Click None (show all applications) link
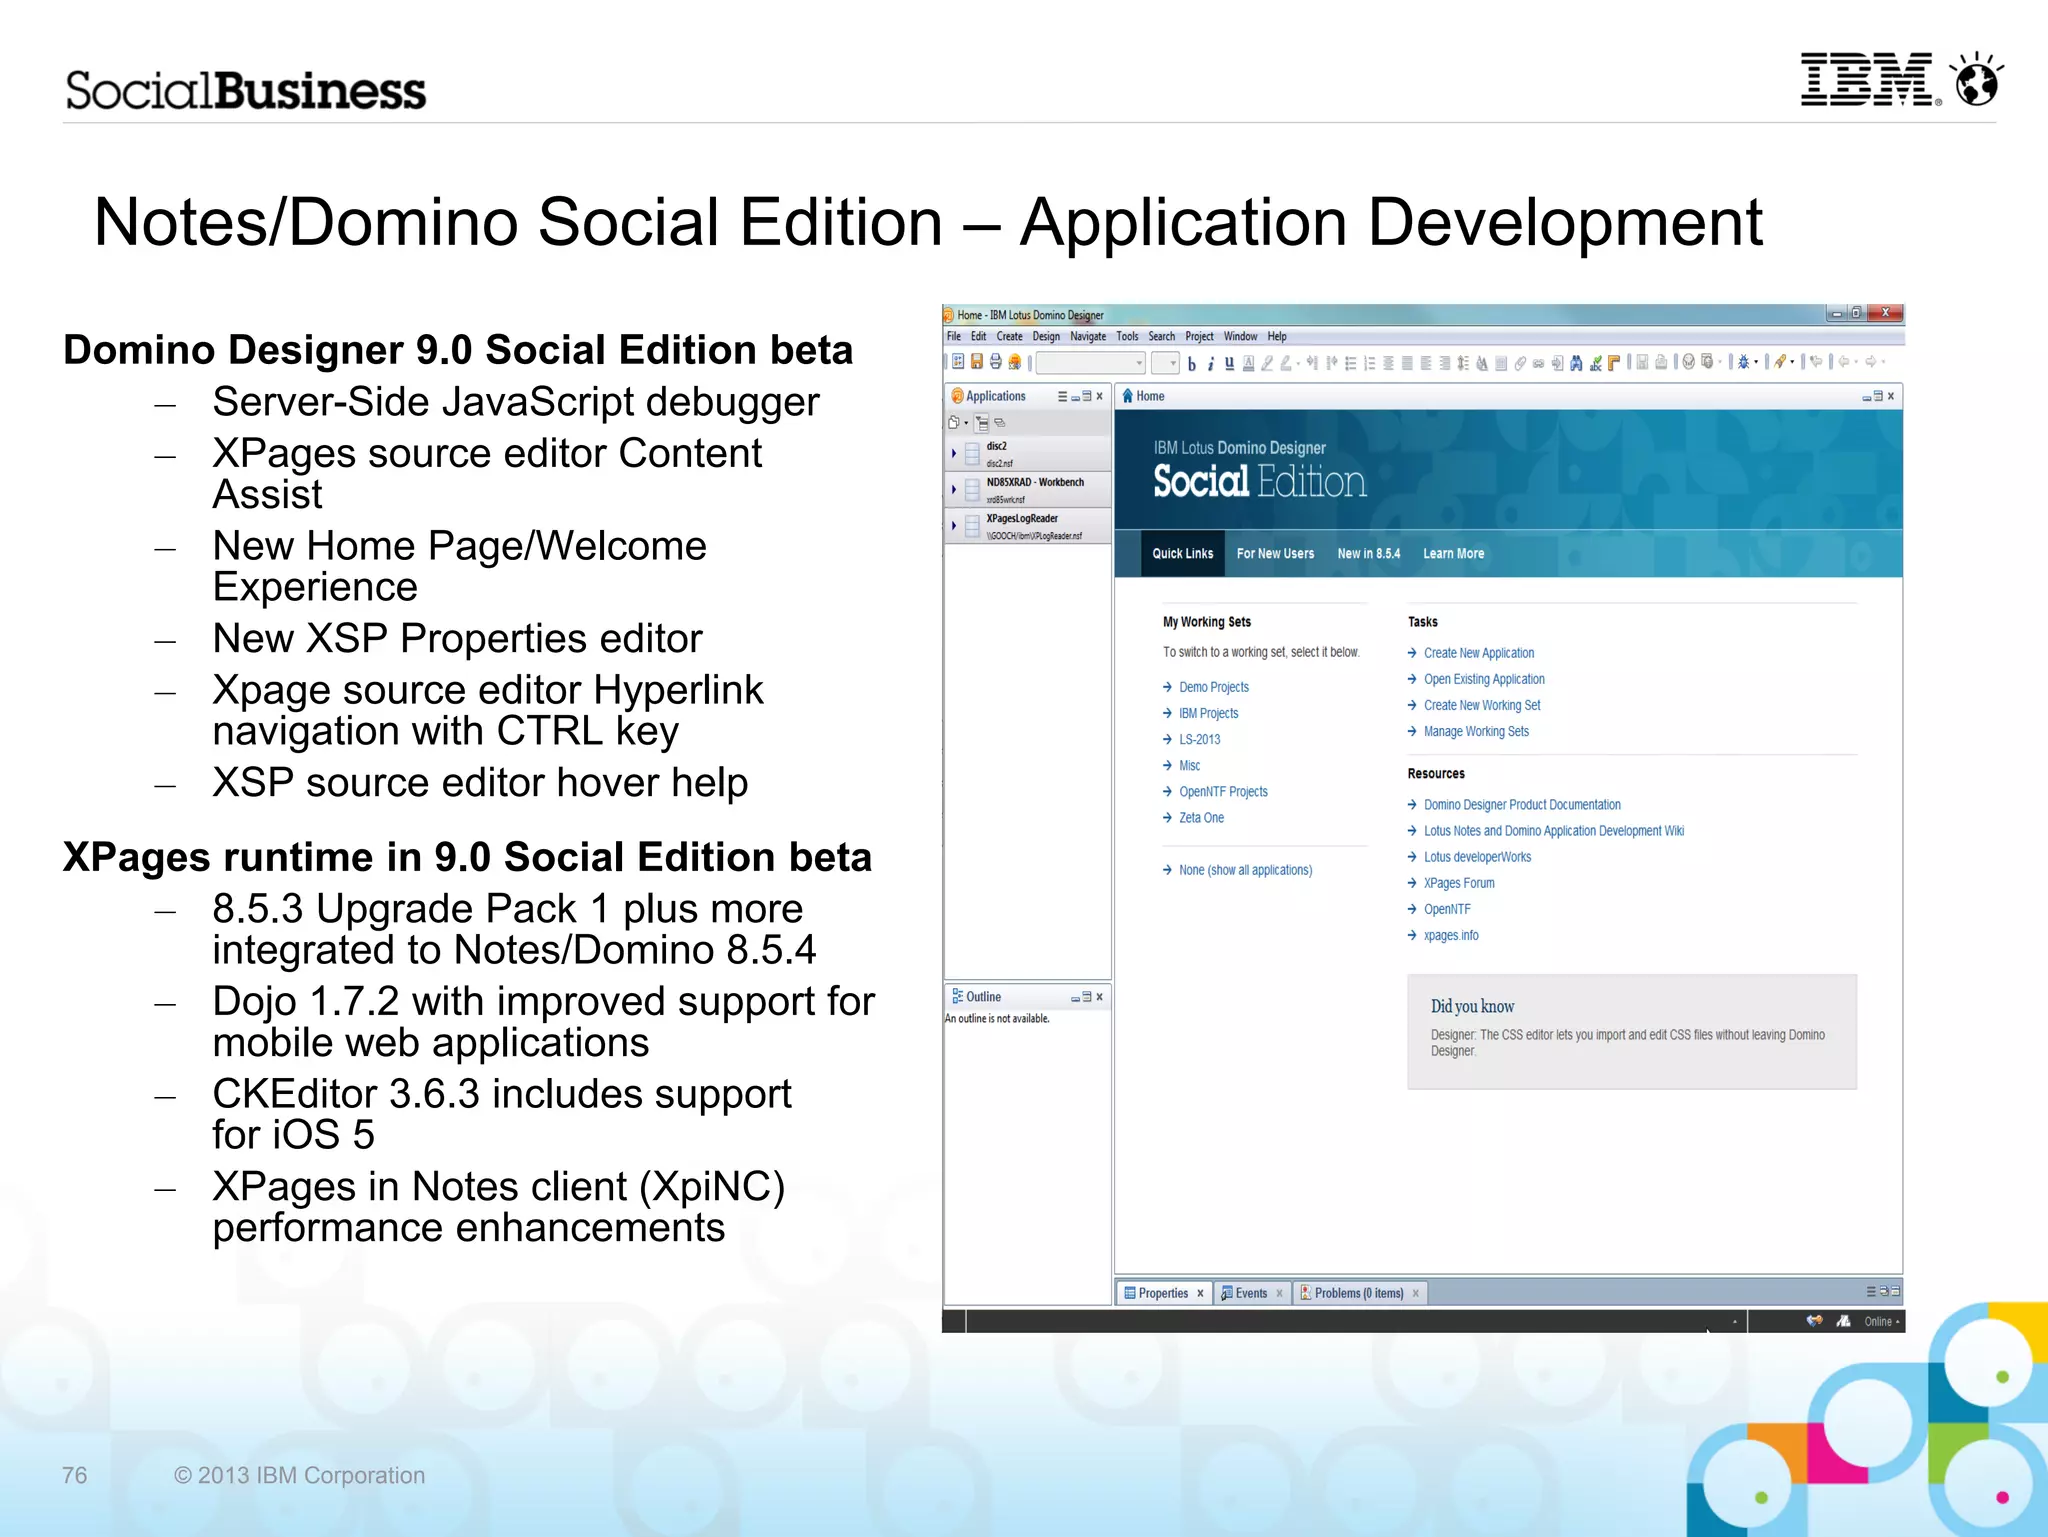 click(1245, 870)
